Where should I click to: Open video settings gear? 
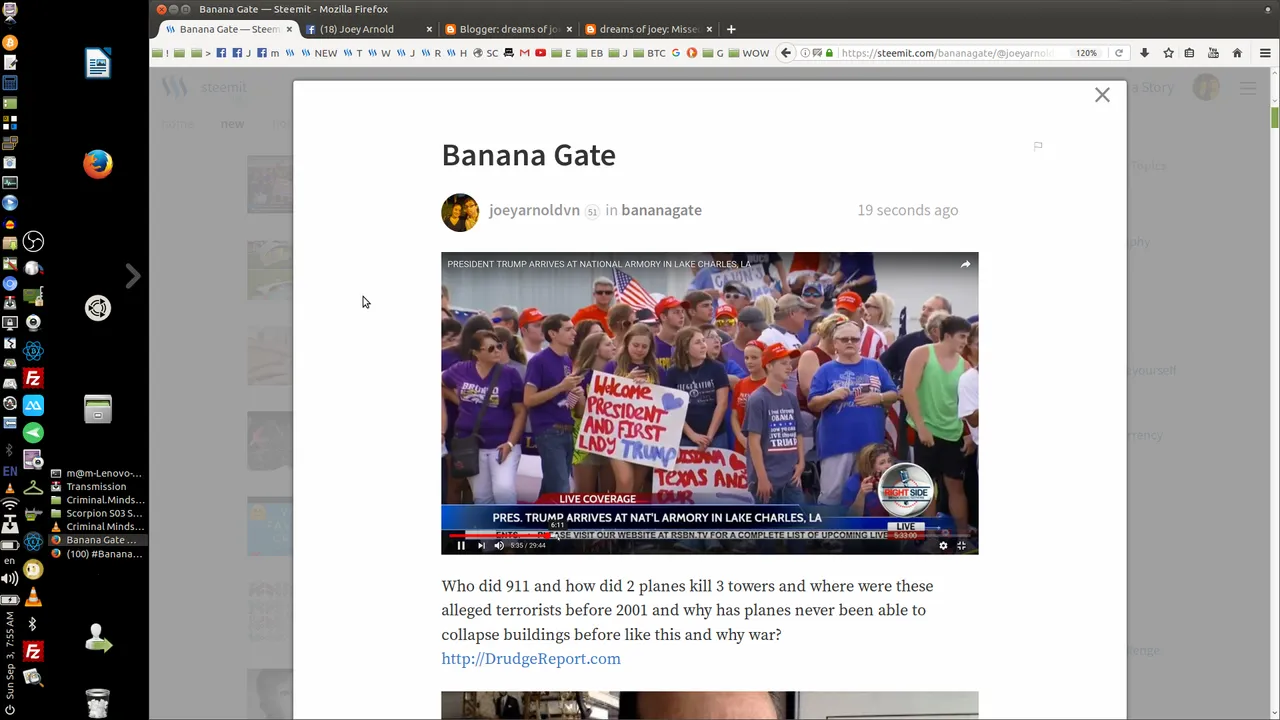[943, 546]
